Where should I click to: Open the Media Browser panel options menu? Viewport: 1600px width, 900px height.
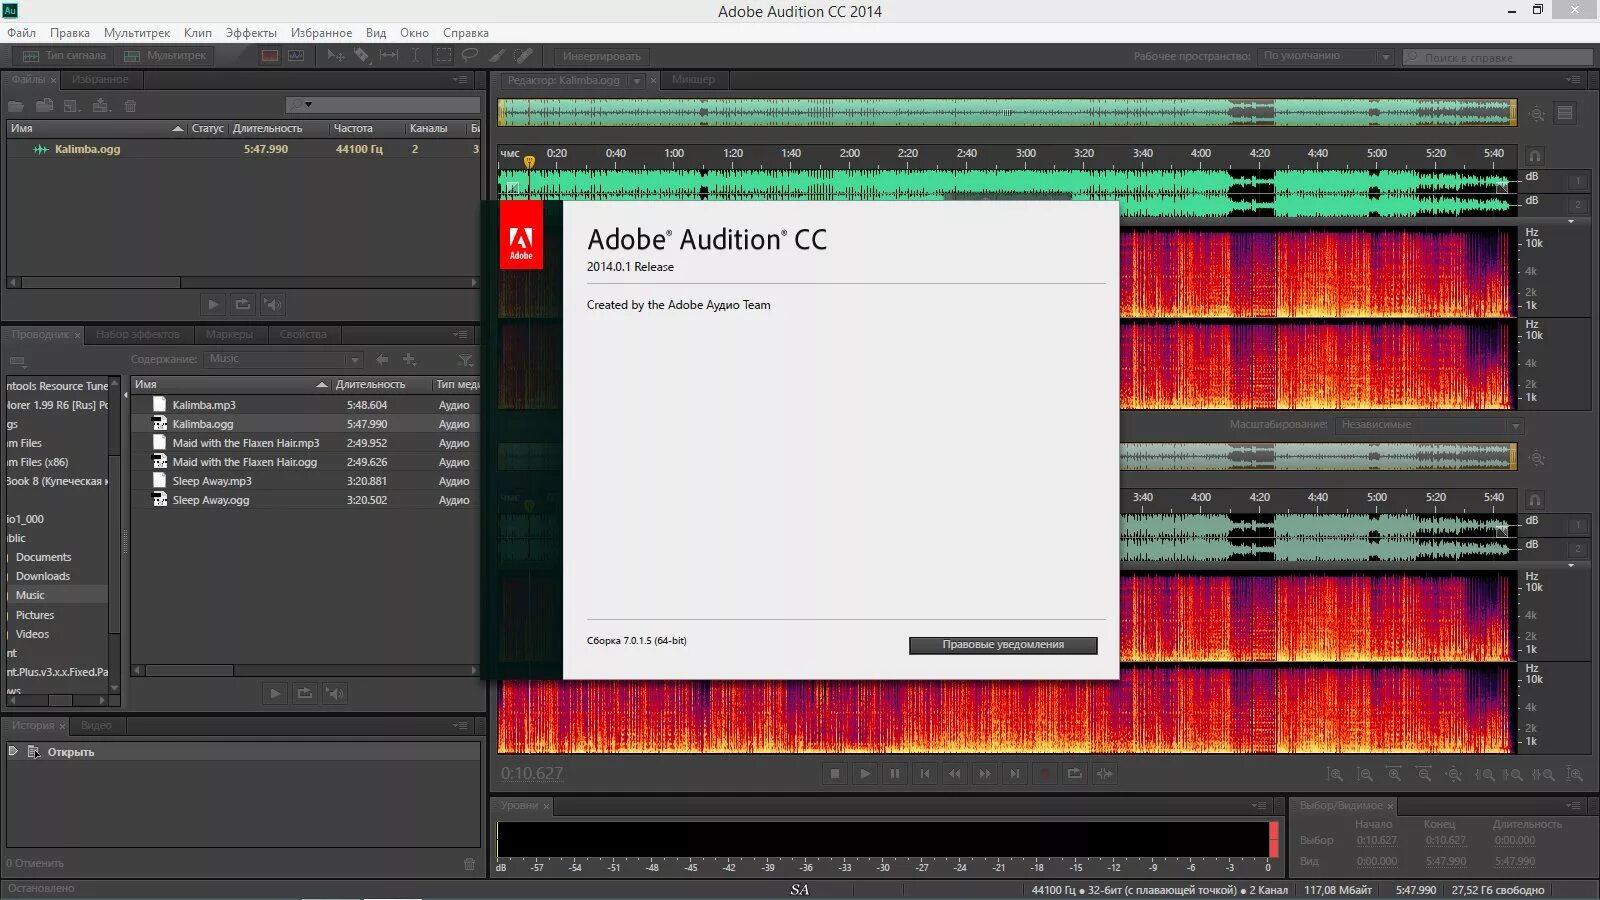coord(460,335)
